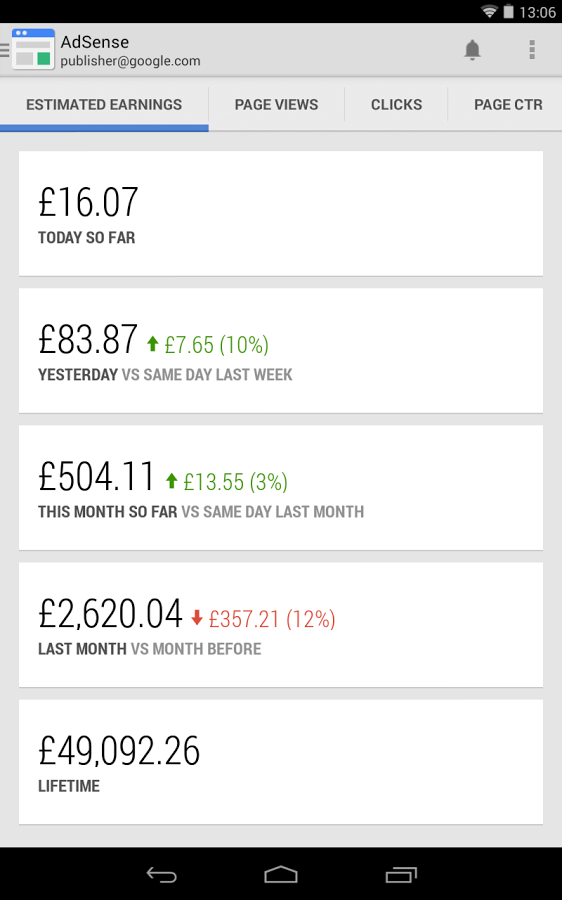Tap the battery status icon

click(x=508, y=11)
